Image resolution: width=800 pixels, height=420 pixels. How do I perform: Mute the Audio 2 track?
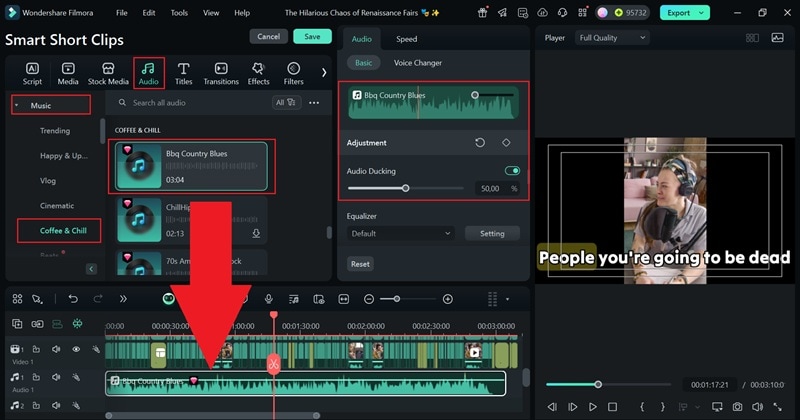tap(56, 405)
